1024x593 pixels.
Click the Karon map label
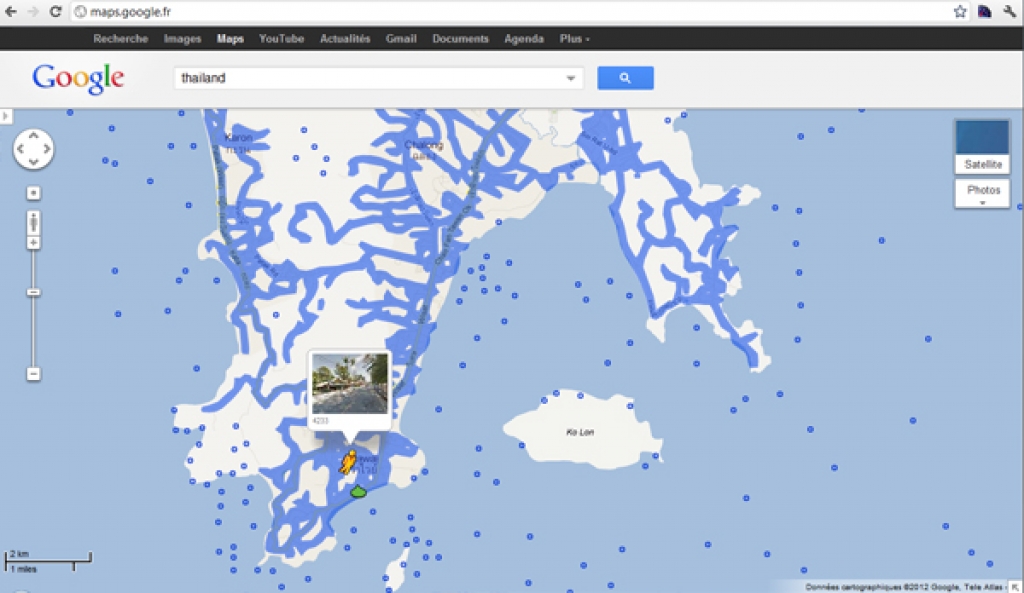click(x=238, y=138)
